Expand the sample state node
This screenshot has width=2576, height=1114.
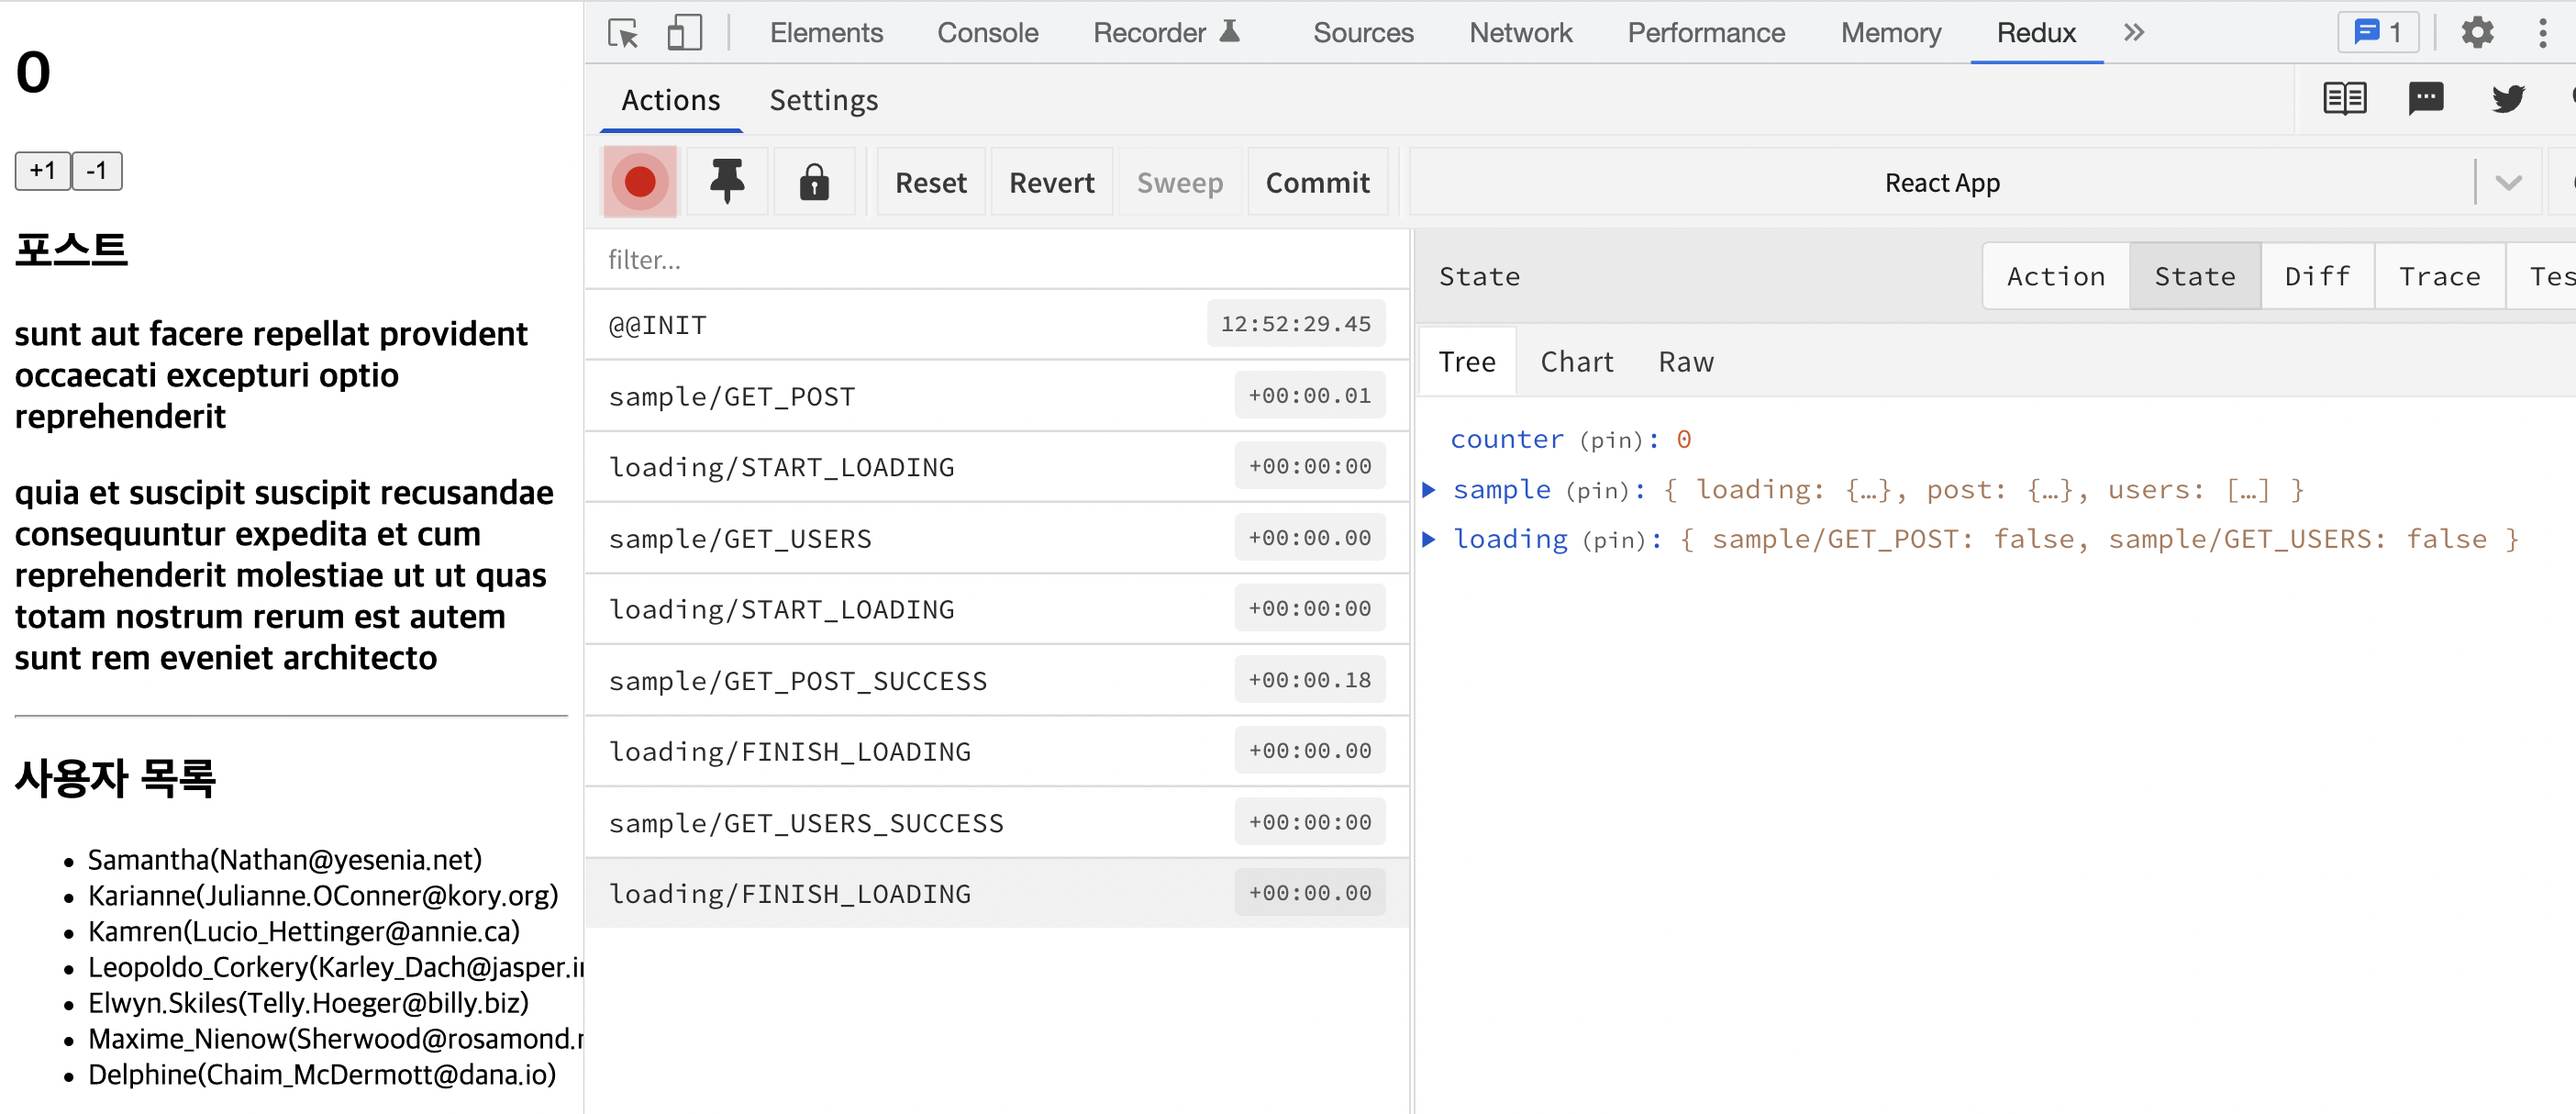[1429, 489]
